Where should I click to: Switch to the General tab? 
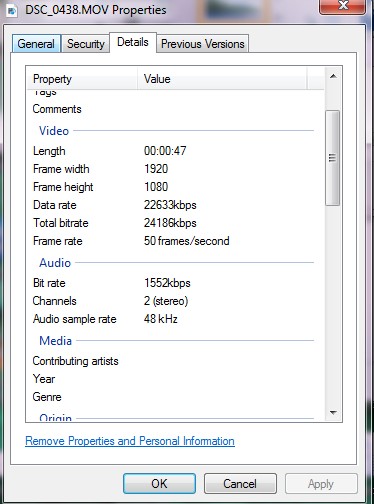[36, 44]
